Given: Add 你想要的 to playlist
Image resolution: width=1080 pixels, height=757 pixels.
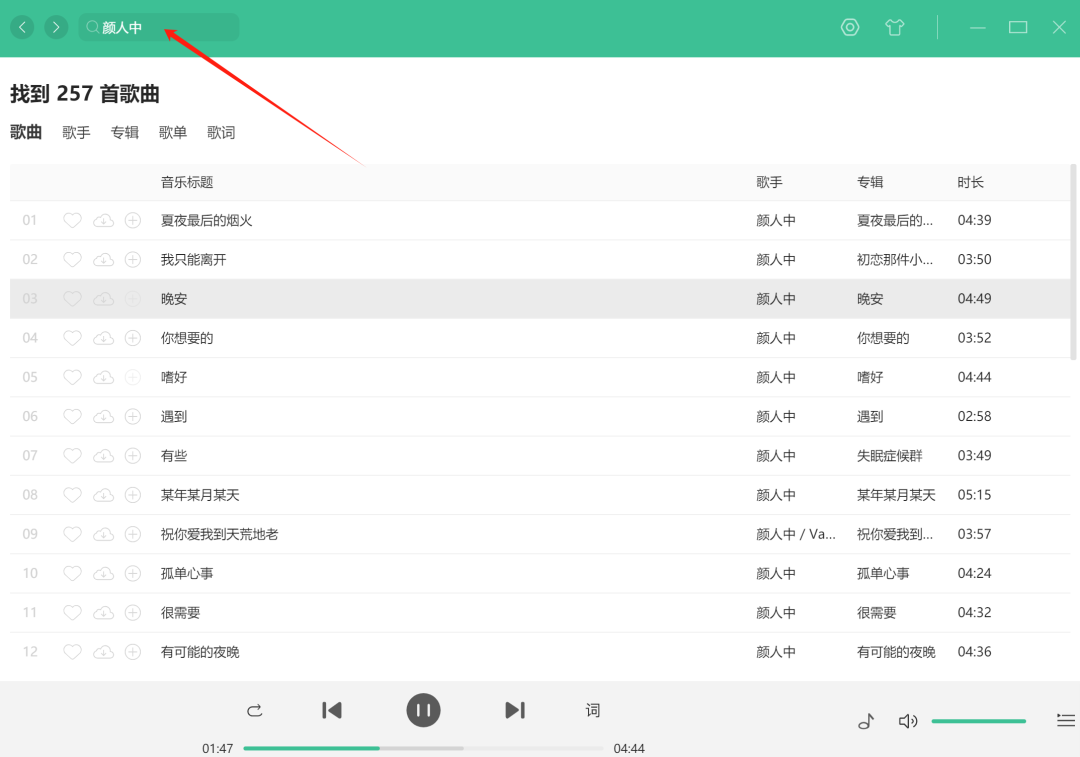Looking at the screenshot, I should tap(133, 338).
